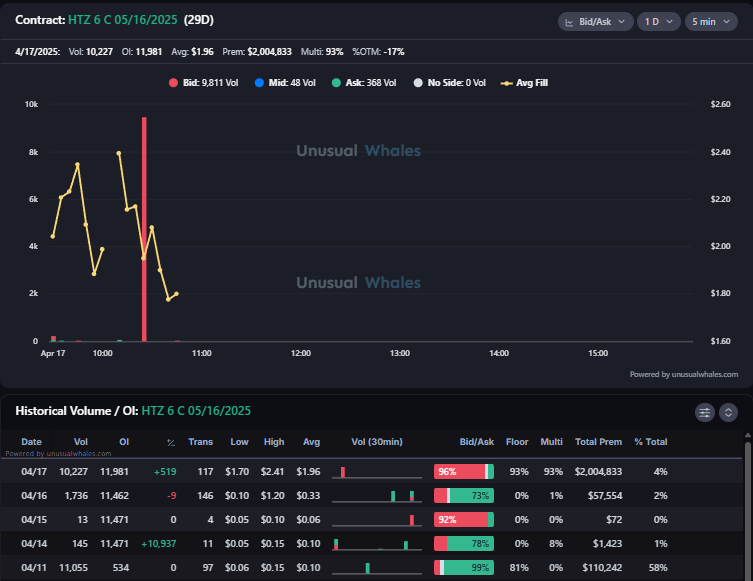Sort table by OI column
753x581 pixels.
click(x=124, y=442)
